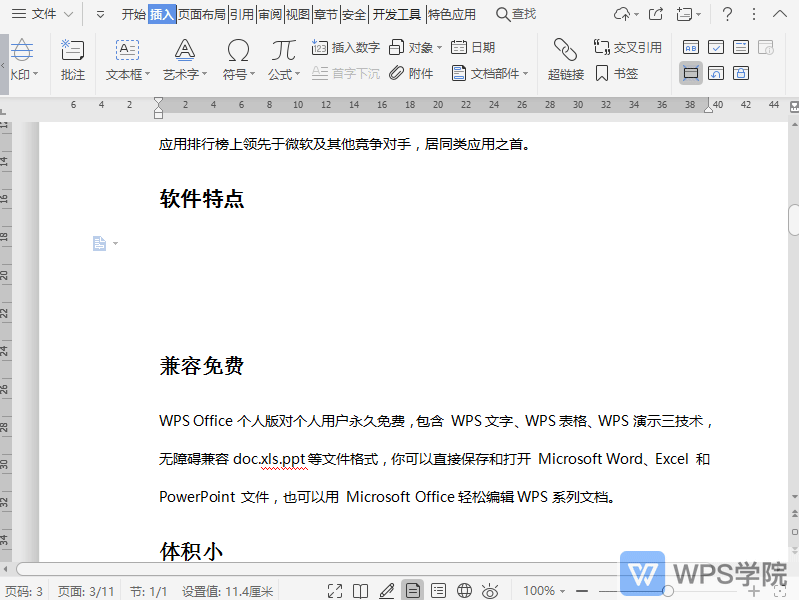Click the 查找 search button
This screenshot has width=799, height=600.
coord(516,14)
